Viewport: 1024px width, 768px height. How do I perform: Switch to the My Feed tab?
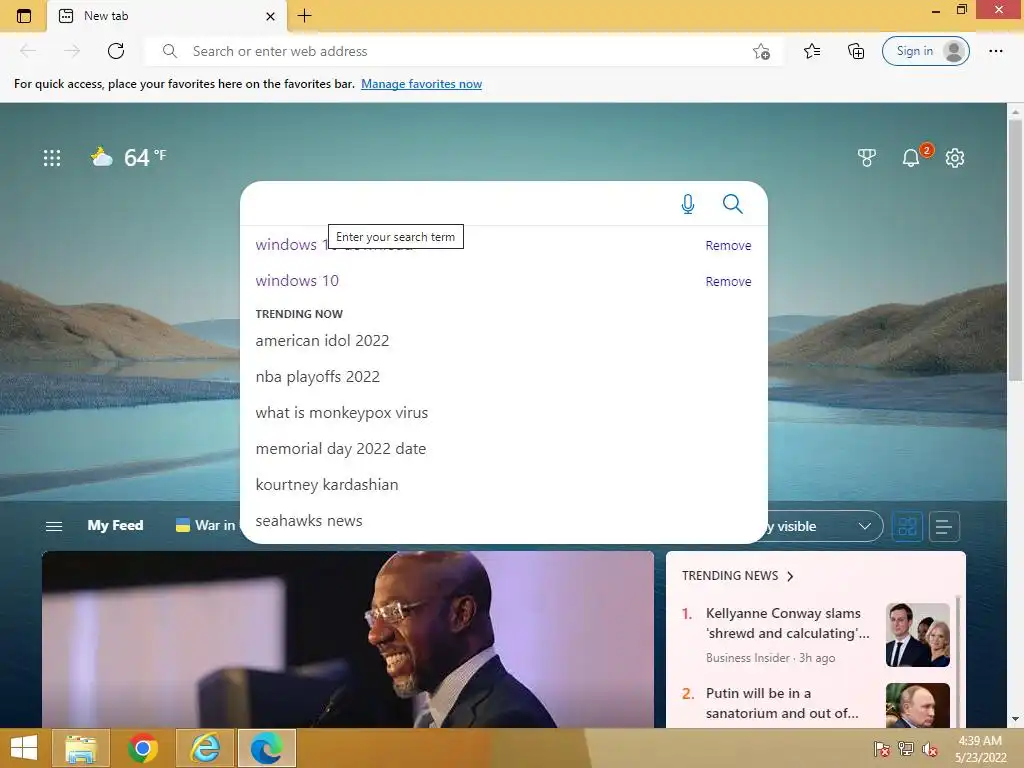(115, 525)
